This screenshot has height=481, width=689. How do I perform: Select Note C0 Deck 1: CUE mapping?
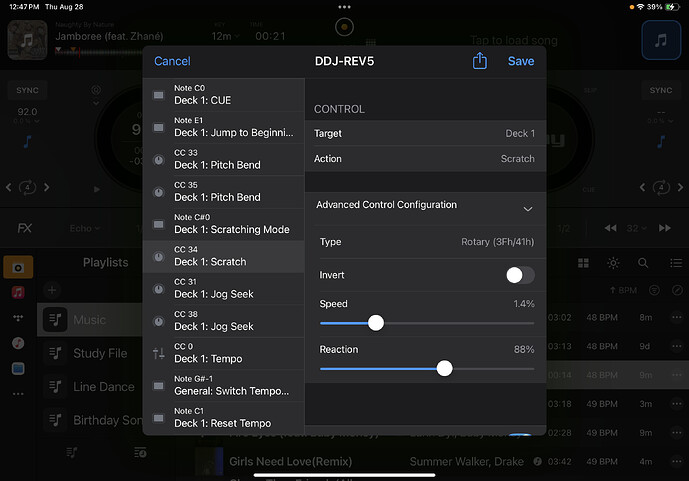[224, 95]
